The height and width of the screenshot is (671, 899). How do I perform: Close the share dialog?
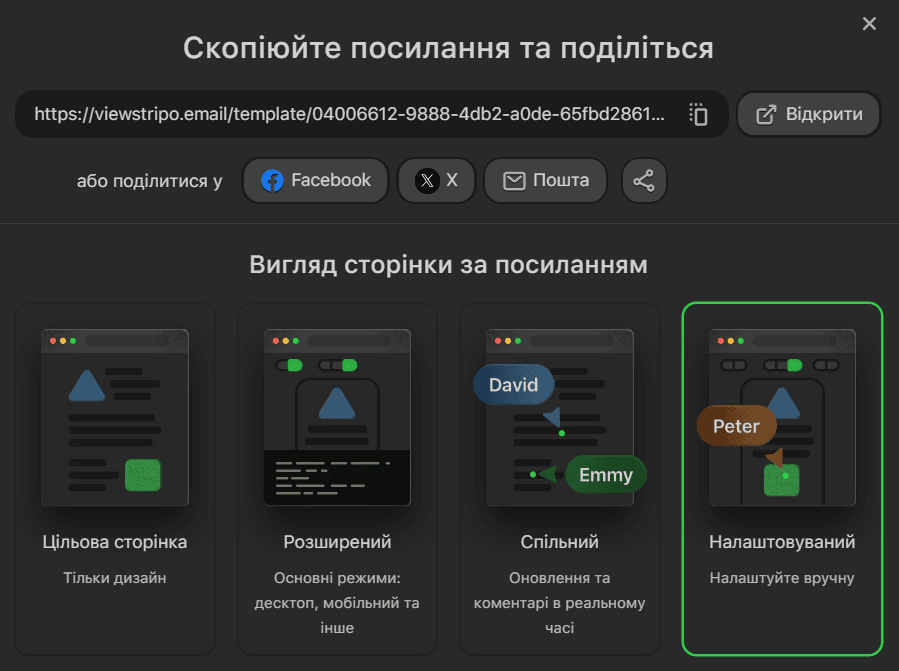[869, 23]
